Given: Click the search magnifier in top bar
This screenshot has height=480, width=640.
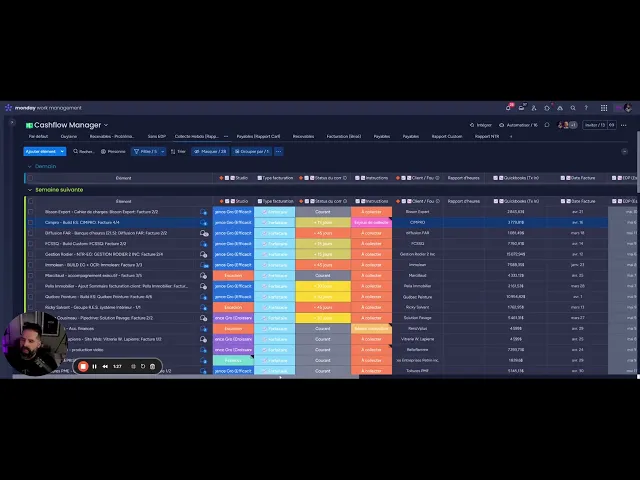Looking at the screenshot, I should point(573,108).
